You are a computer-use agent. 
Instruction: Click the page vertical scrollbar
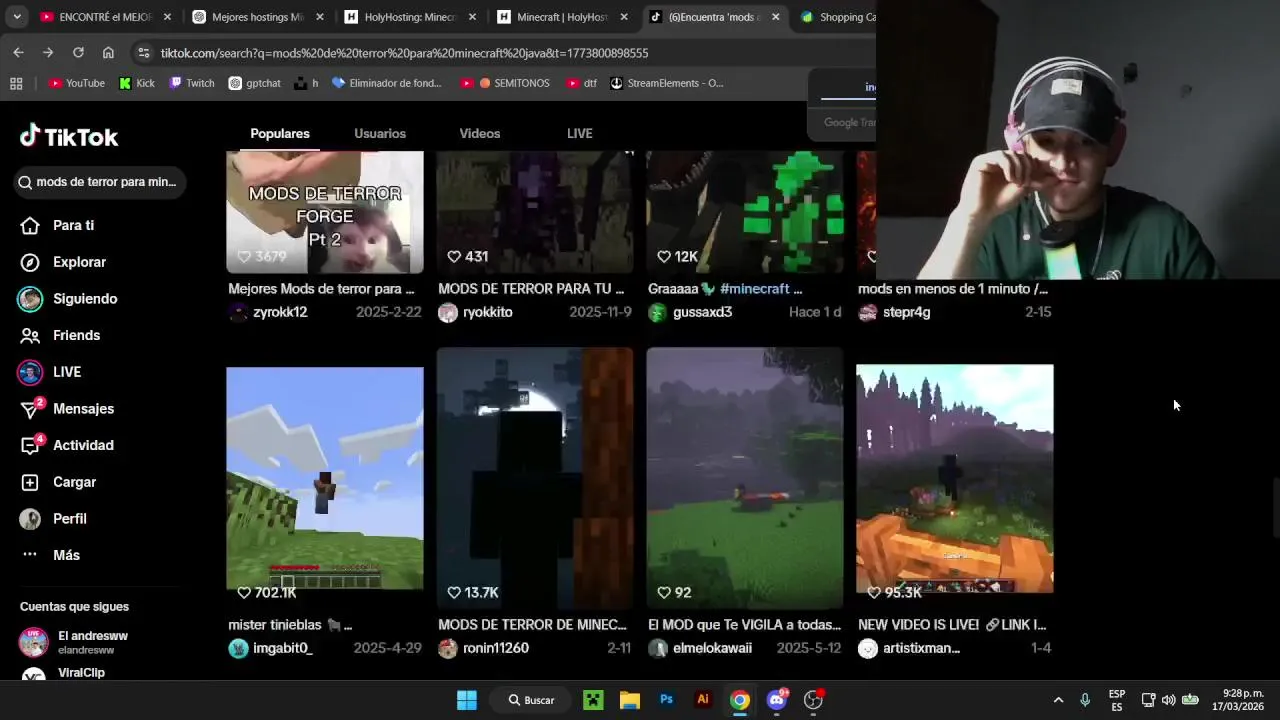[x=1275, y=508]
